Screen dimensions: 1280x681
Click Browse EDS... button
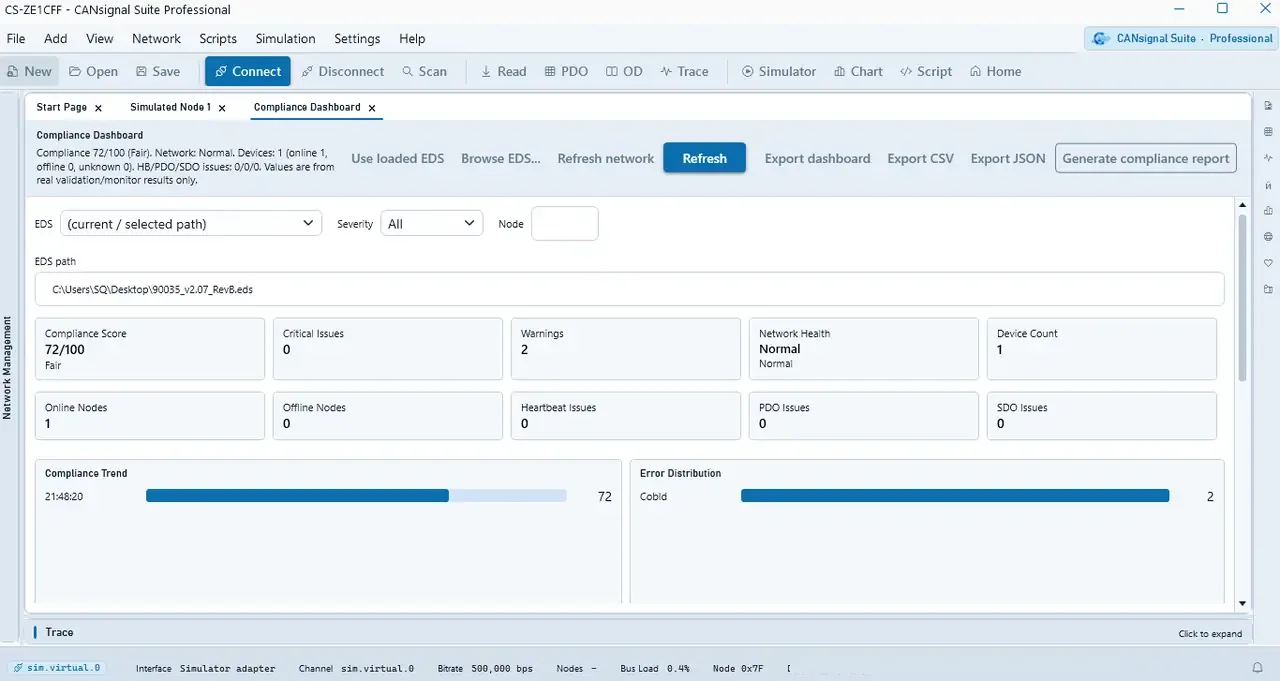pyautogui.click(x=501, y=158)
